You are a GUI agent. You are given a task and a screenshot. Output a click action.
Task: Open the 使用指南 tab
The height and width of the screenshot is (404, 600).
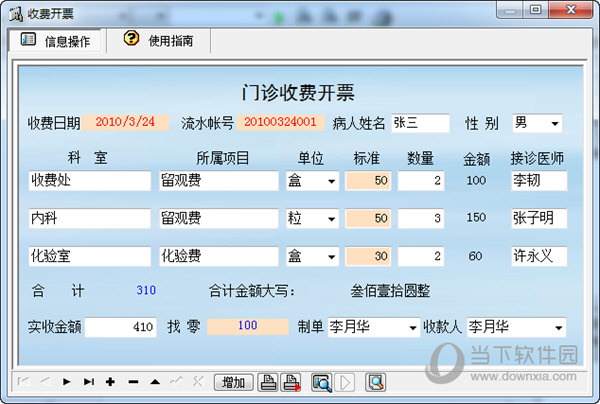coord(158,41)
